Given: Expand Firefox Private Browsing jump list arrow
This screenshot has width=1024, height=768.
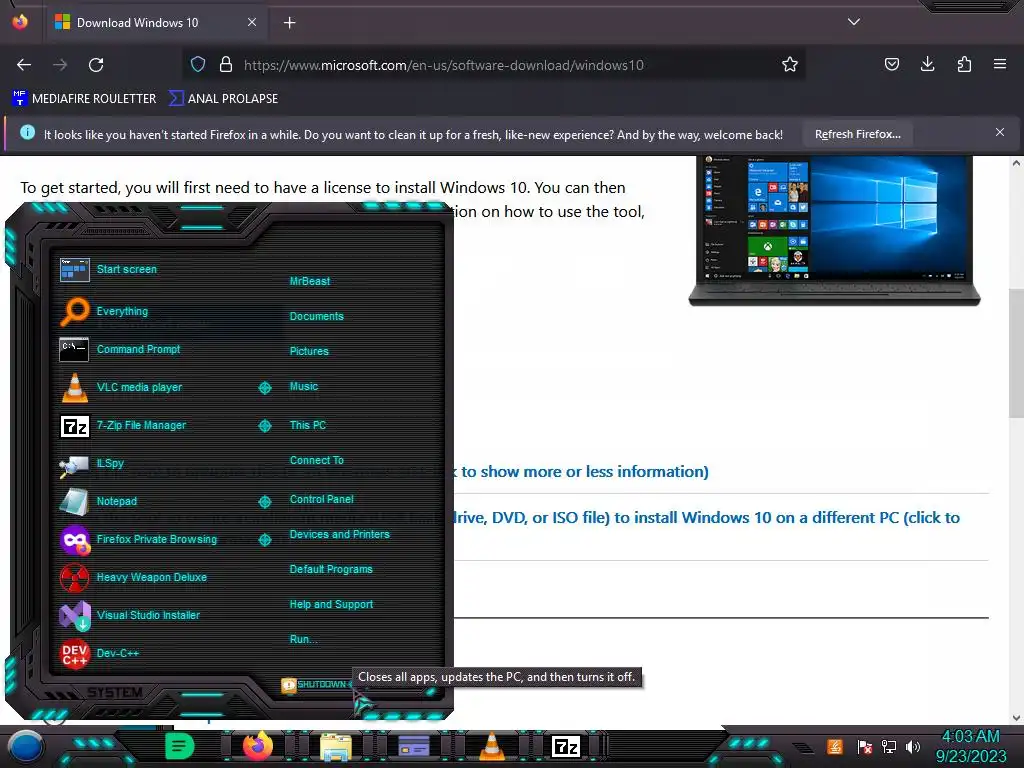Looking at the screenshot, I should tap(264, 539).
